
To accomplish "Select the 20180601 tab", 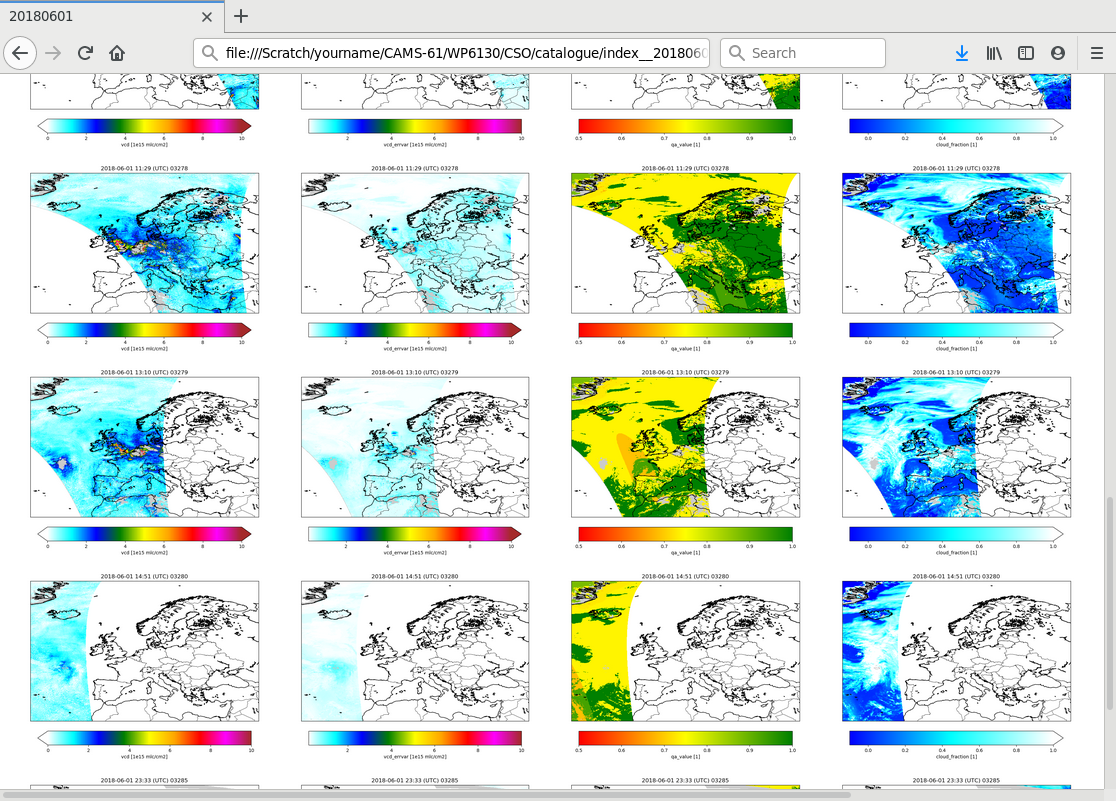I will pos(112,16).
